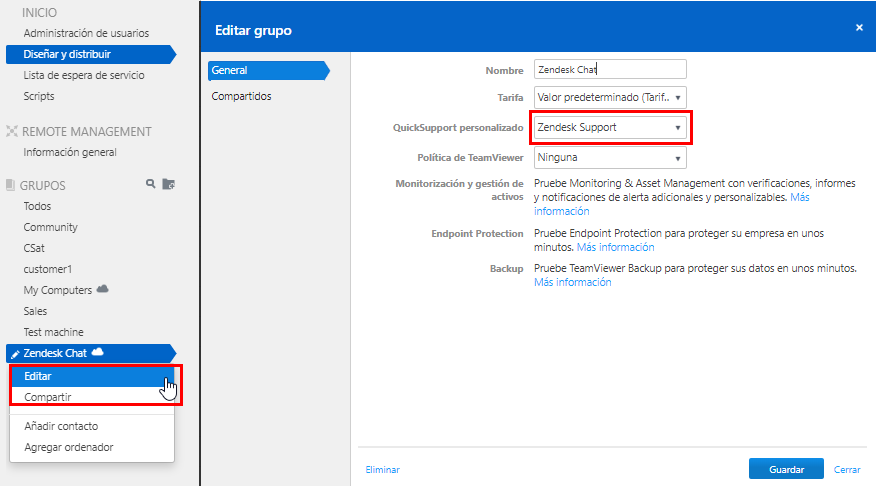Switch to the Compartidos tab
Viewport: 876px width, 486px height.
(241, 96)
